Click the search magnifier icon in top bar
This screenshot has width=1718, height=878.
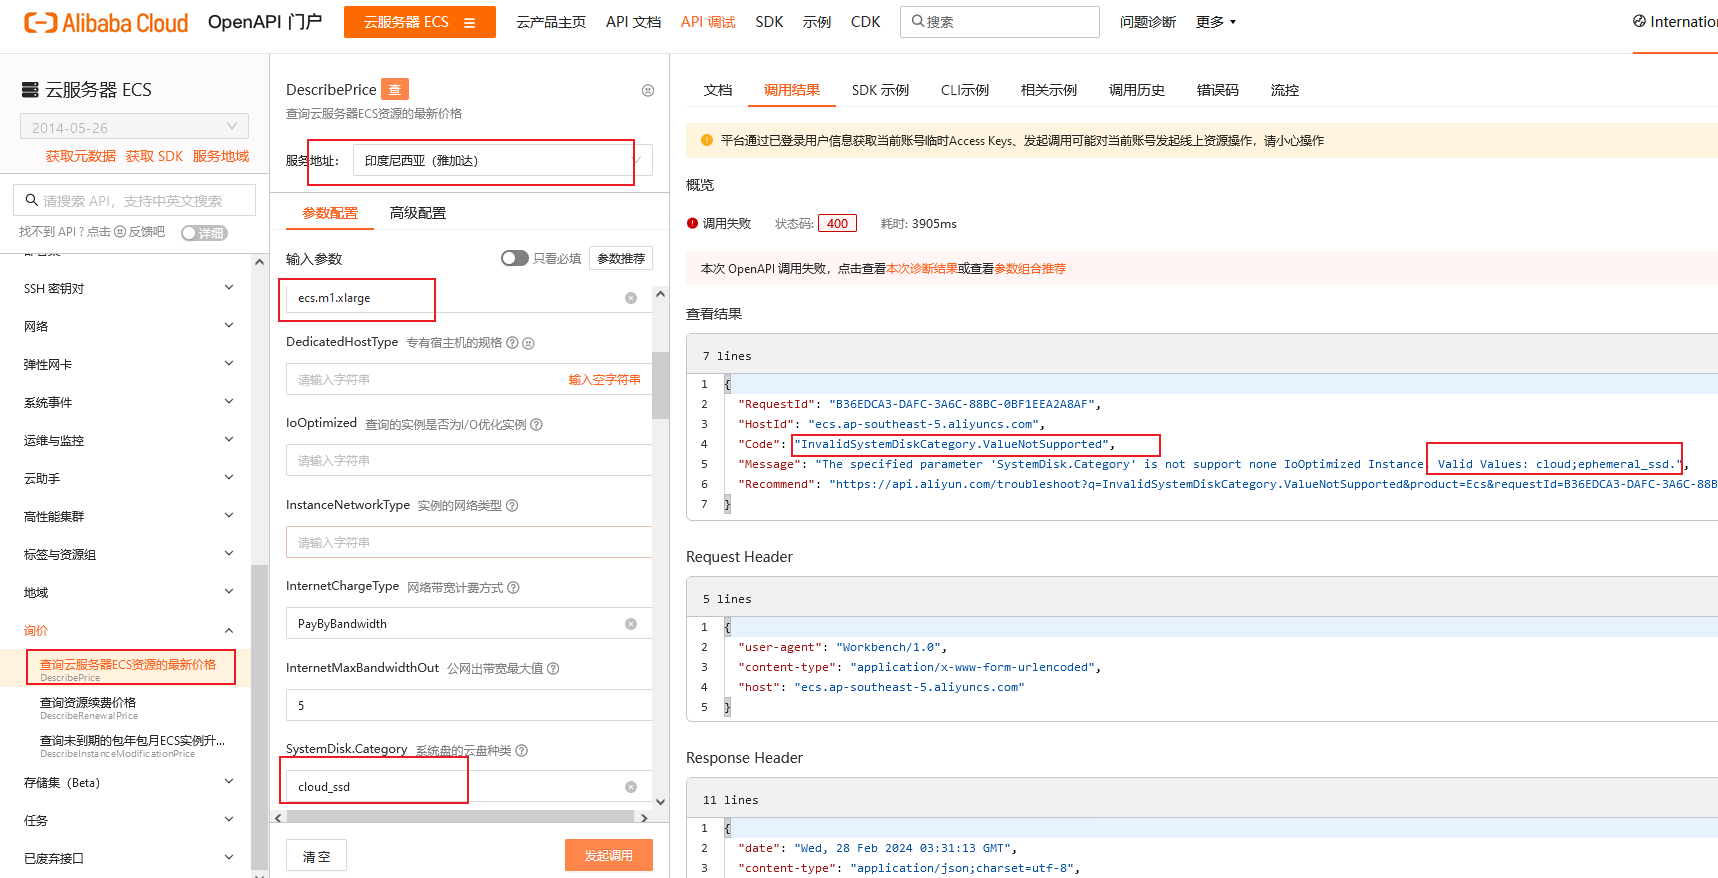pyautogui.click(x=918, y=21)
